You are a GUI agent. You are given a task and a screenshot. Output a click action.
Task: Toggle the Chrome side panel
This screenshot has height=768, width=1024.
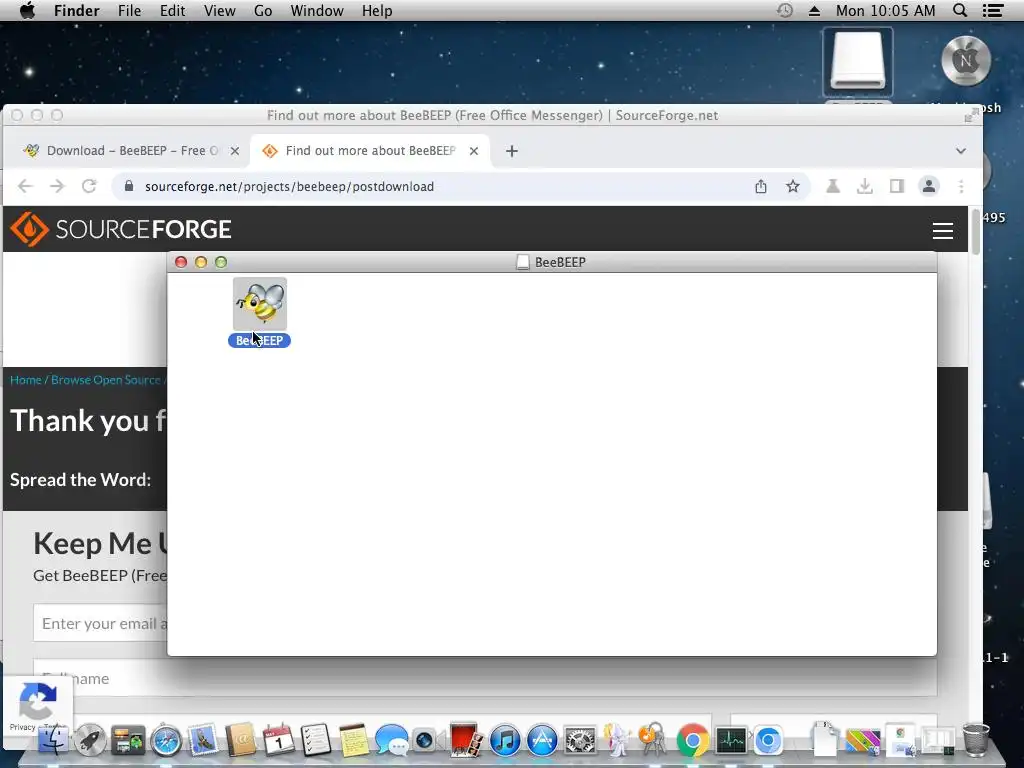897,187
